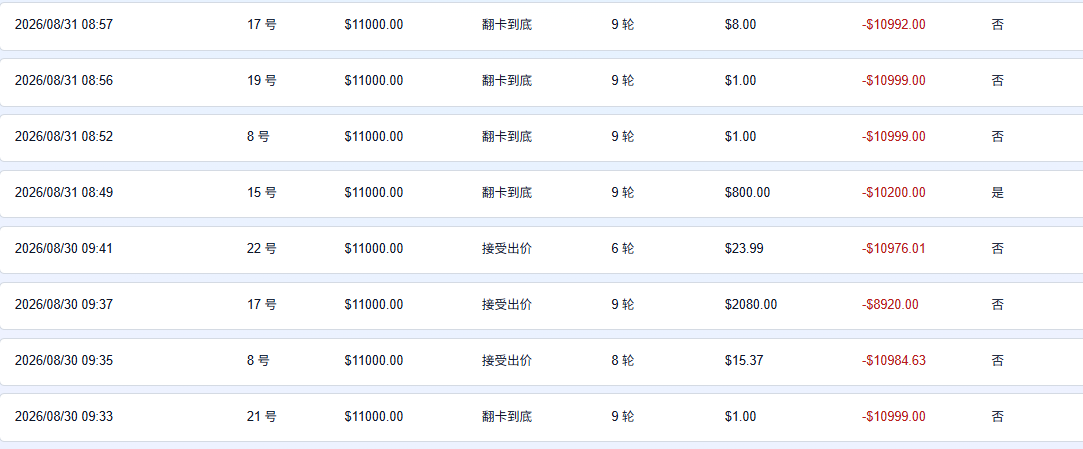Click the $23.99 accepted offer amount
The image size is (1083, 449).
744,249
